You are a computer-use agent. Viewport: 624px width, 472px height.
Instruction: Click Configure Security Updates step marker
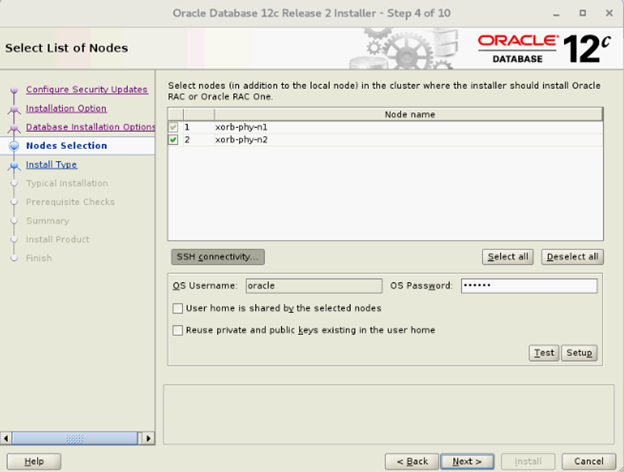tap(14, 90)
